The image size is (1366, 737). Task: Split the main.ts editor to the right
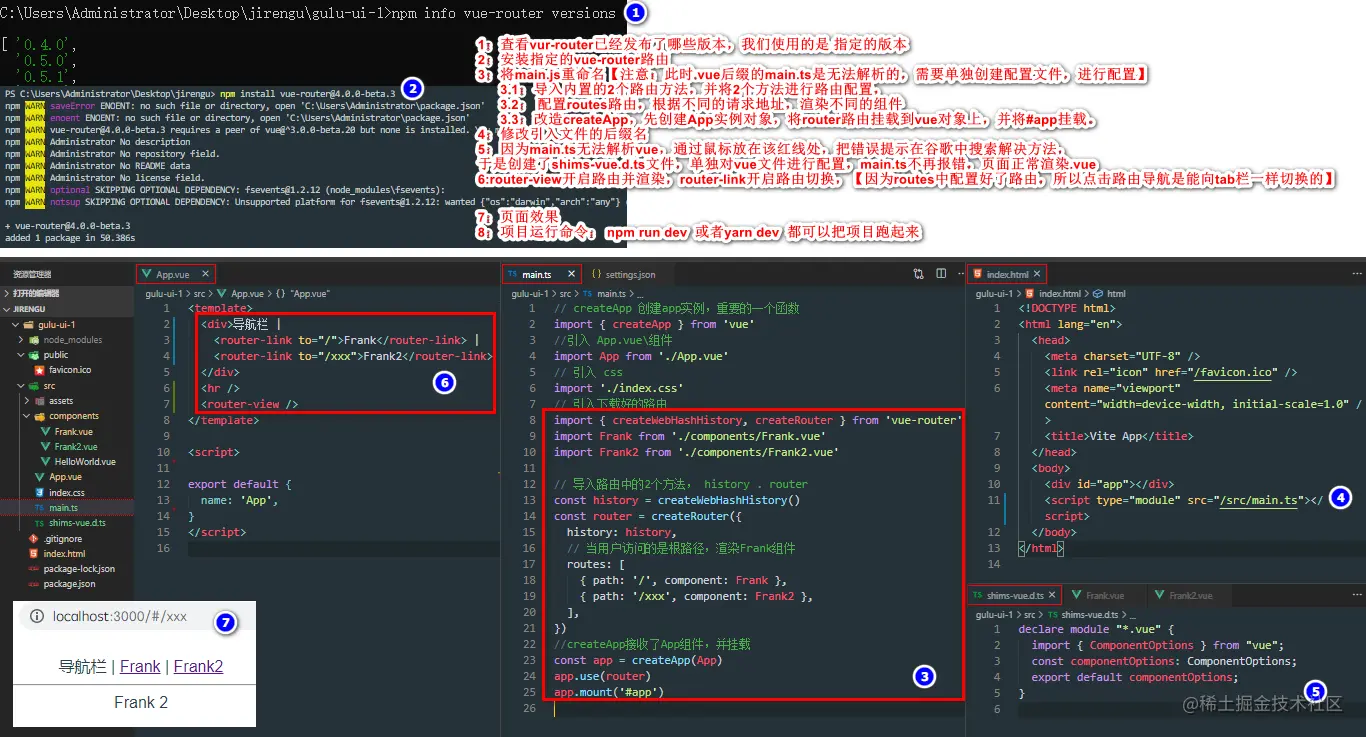[x=941, y=273]
